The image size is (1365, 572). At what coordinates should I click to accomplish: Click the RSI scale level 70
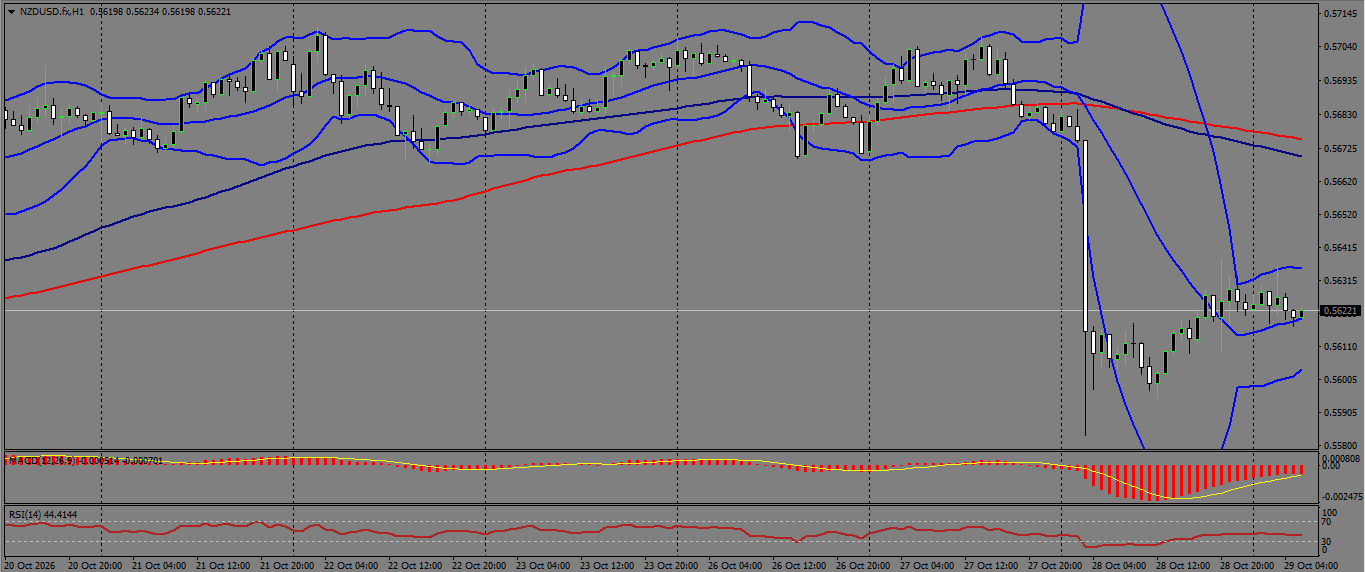[x=1327, y=522]
